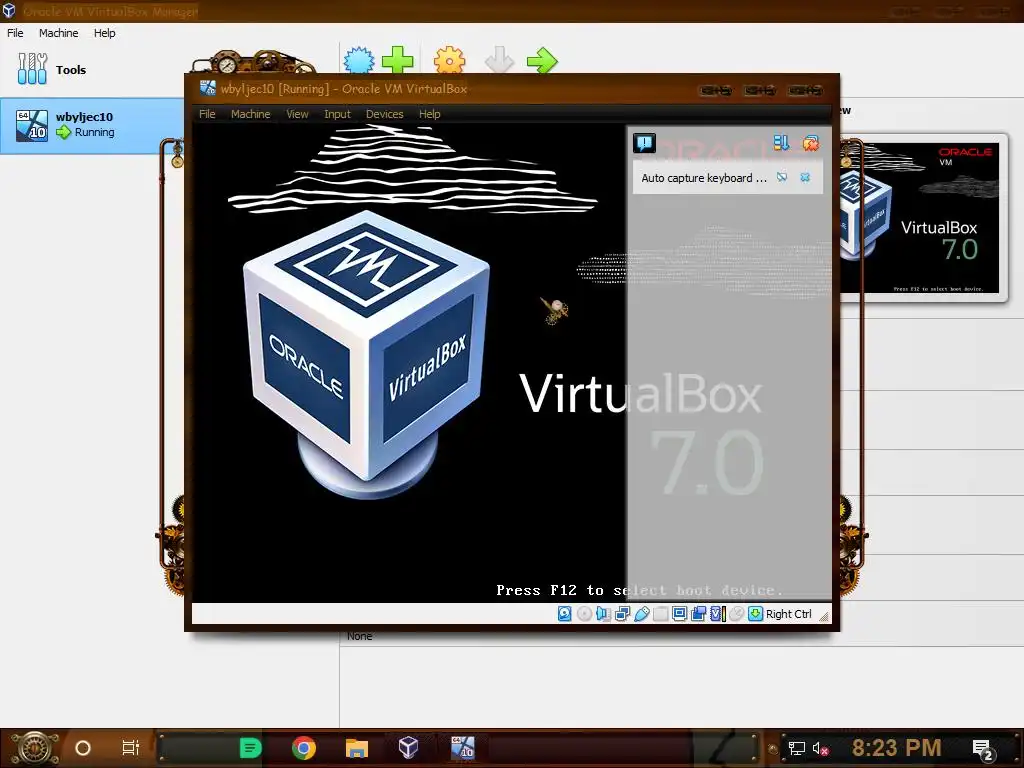Click the USB devices indicator in VM status bar
Image resolution: width=1024 pixels, height=768 pixels.
click(x=641, y=613)
